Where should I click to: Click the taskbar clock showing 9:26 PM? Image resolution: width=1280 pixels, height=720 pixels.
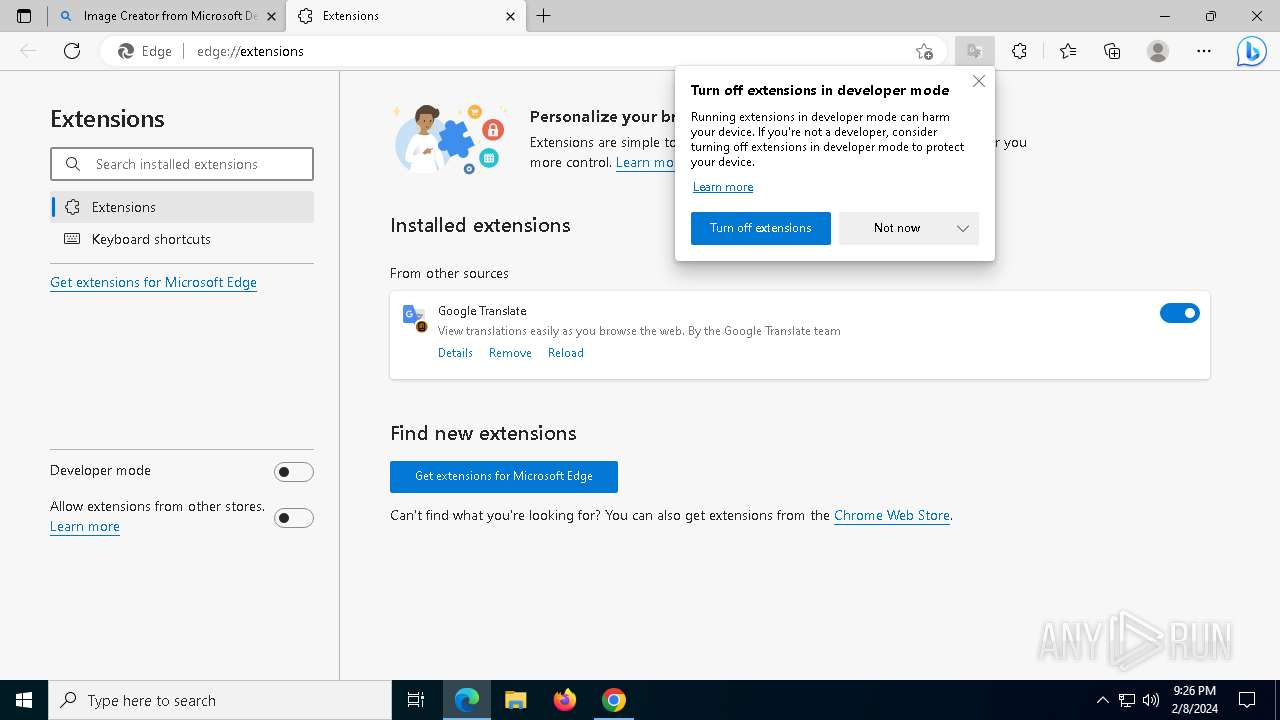point(1195,700)
